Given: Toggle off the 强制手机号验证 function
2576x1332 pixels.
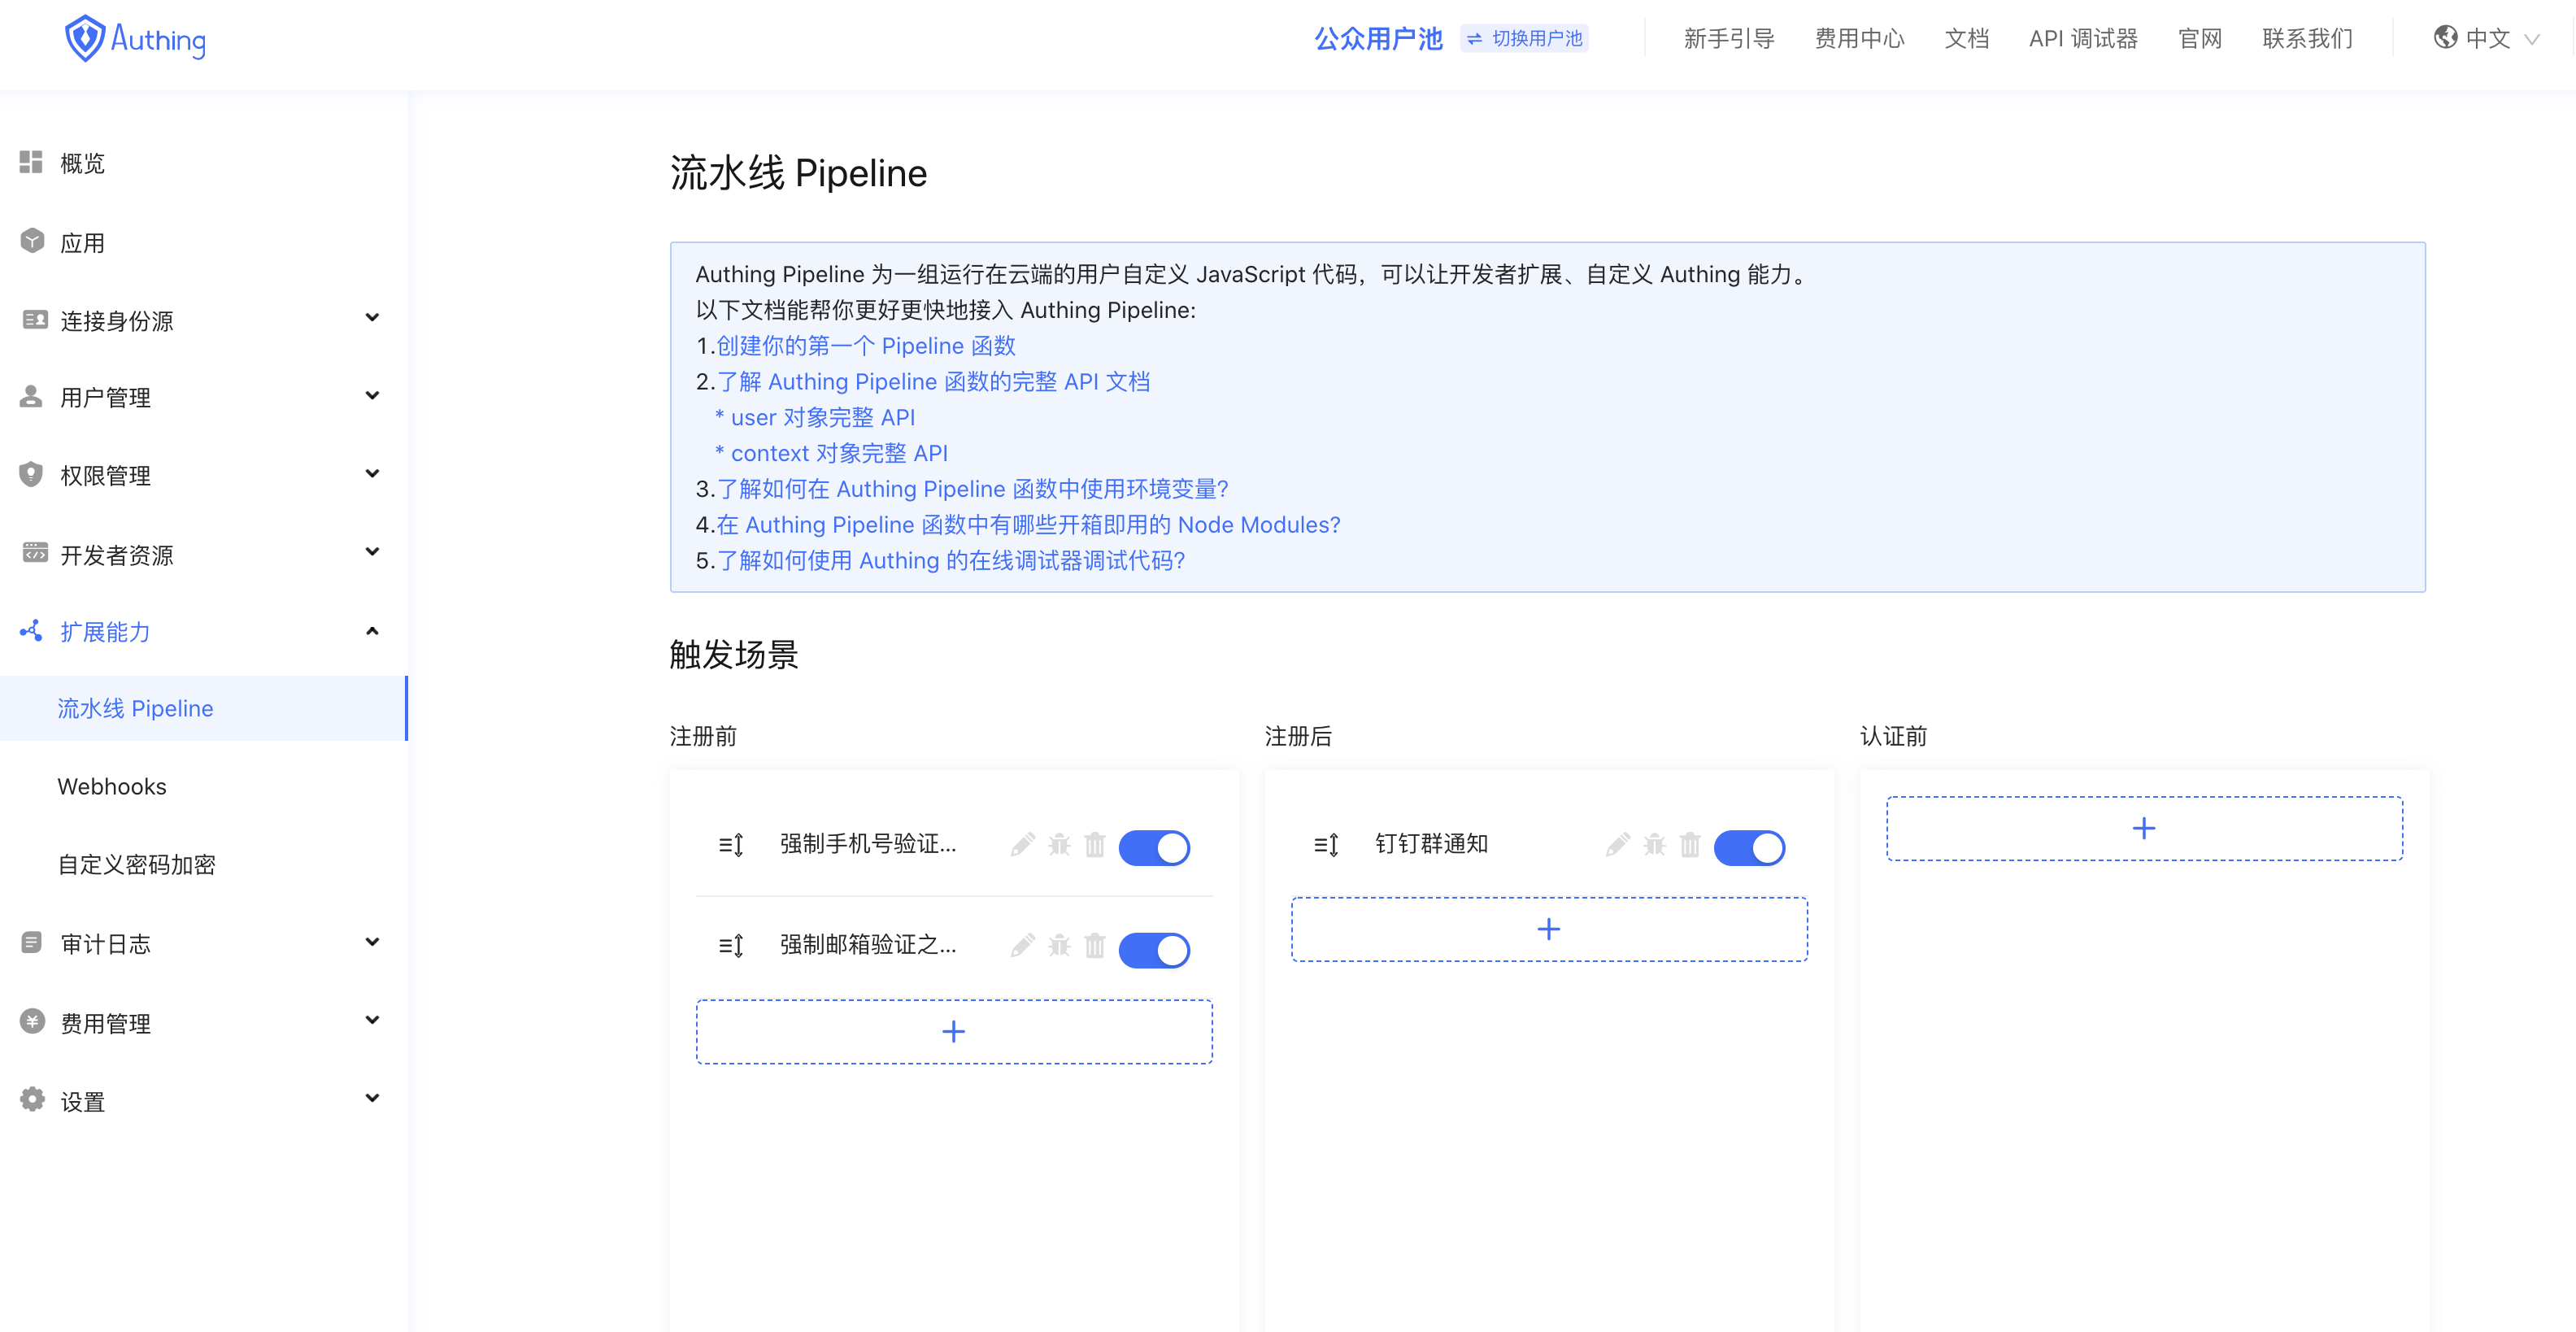Looking at the screenshot, I should (x=1155, y=847).
